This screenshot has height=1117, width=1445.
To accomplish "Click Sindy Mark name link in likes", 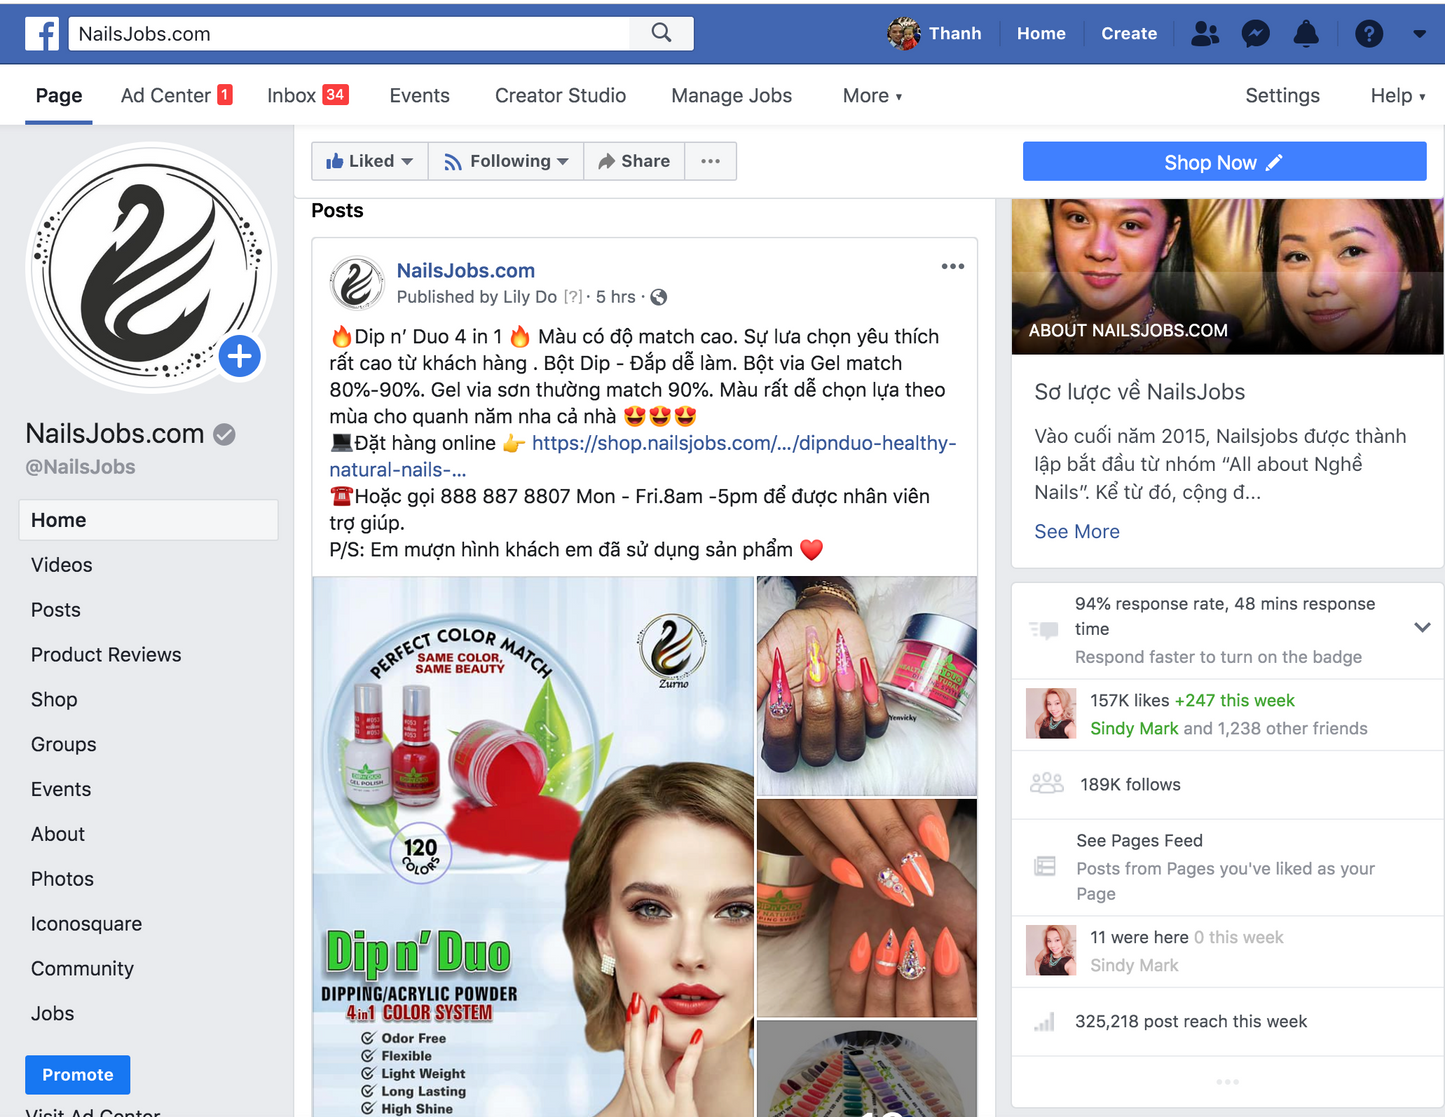I will tap(1134, 729).
